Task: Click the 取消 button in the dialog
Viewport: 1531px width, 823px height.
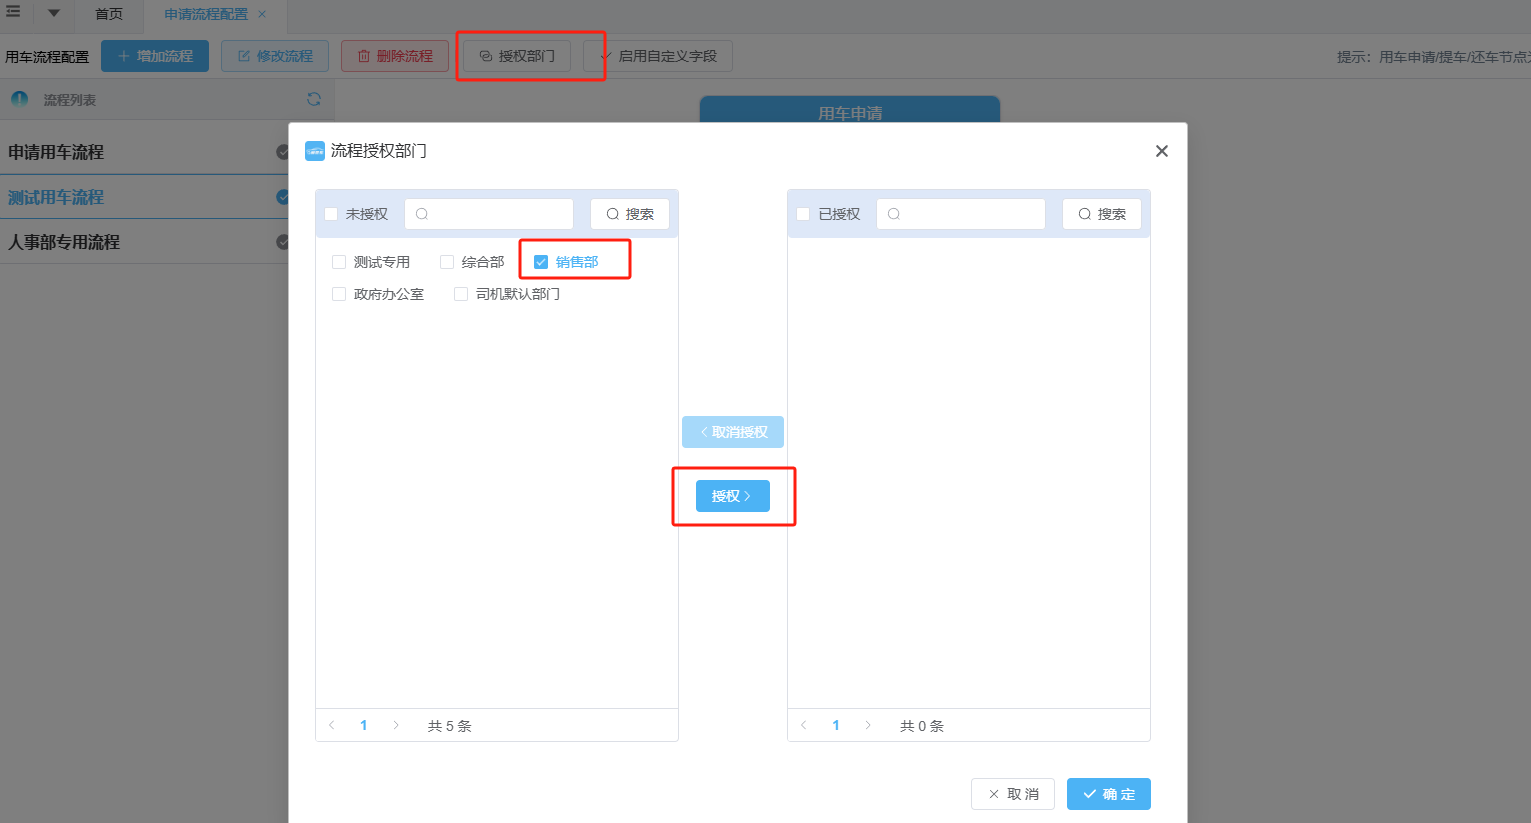Action: [x=1012, y=794]
